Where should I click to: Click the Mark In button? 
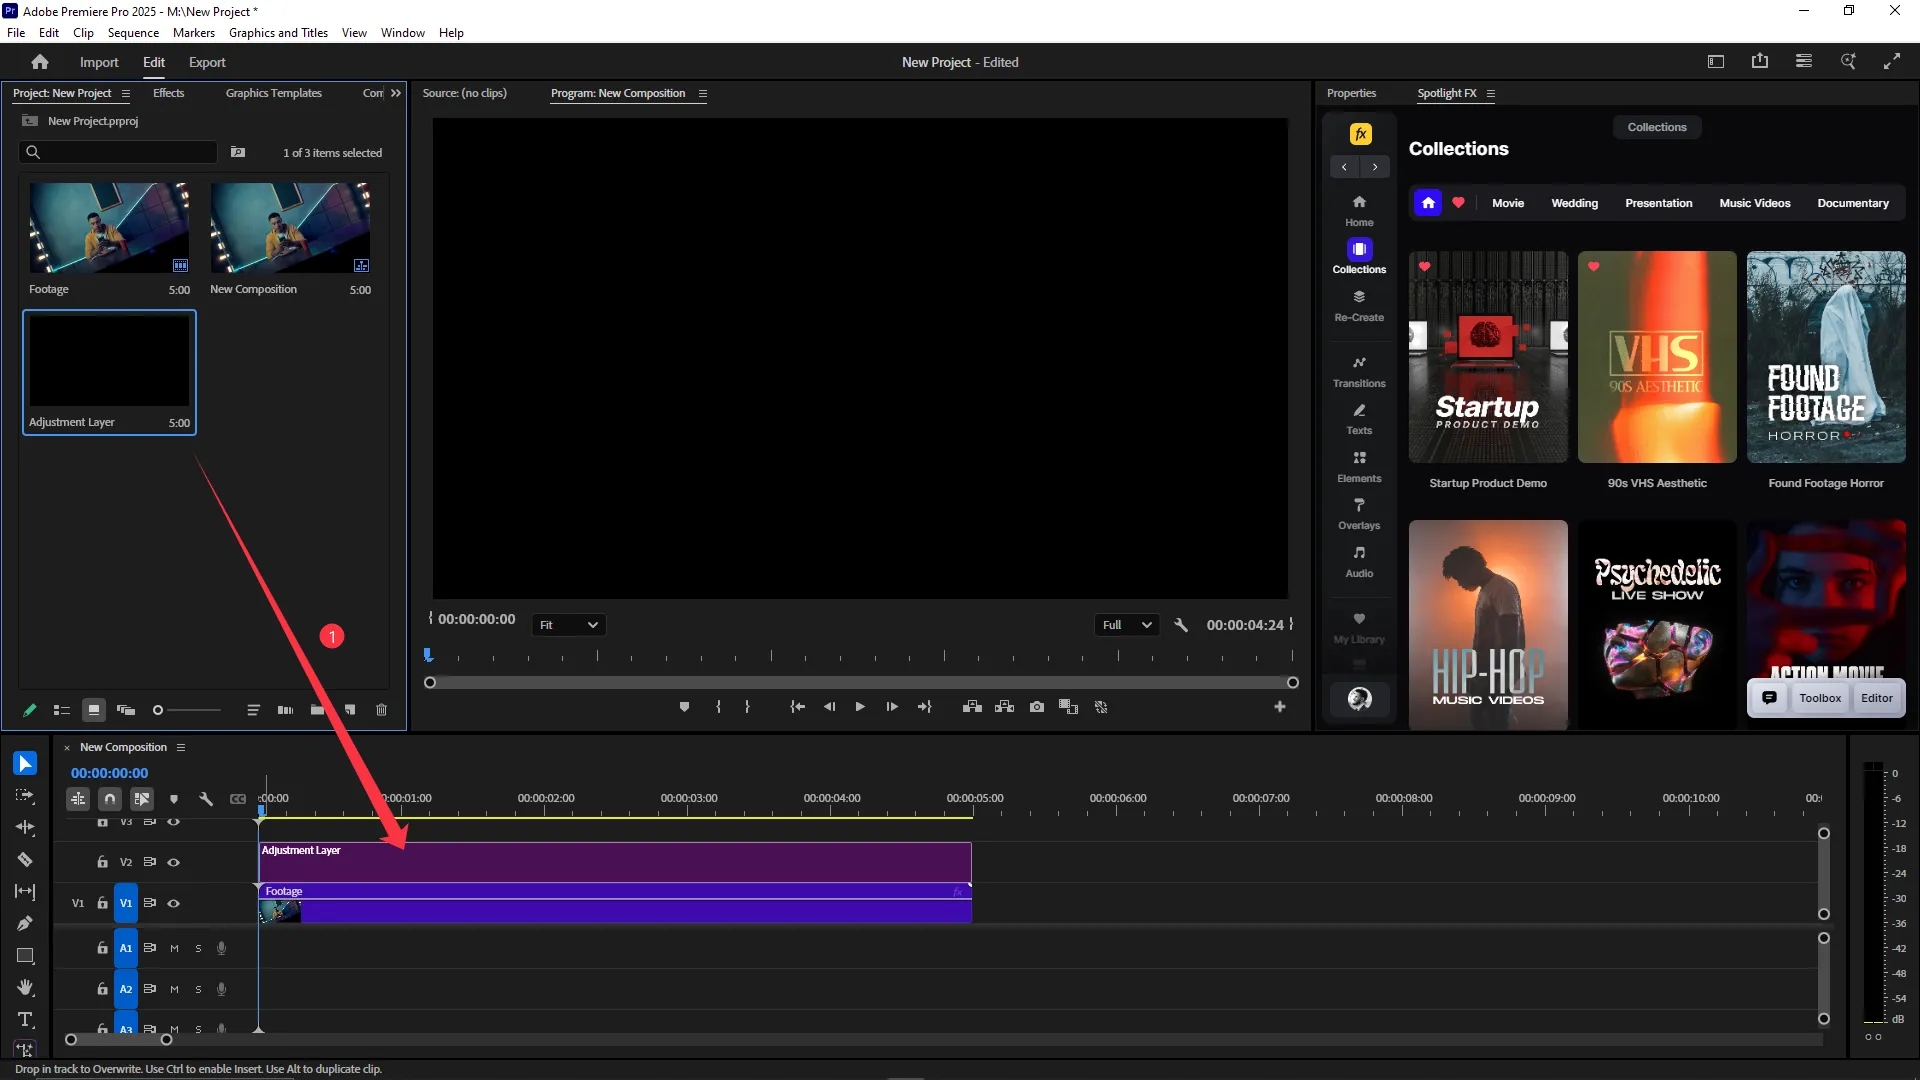pos(718,707)
